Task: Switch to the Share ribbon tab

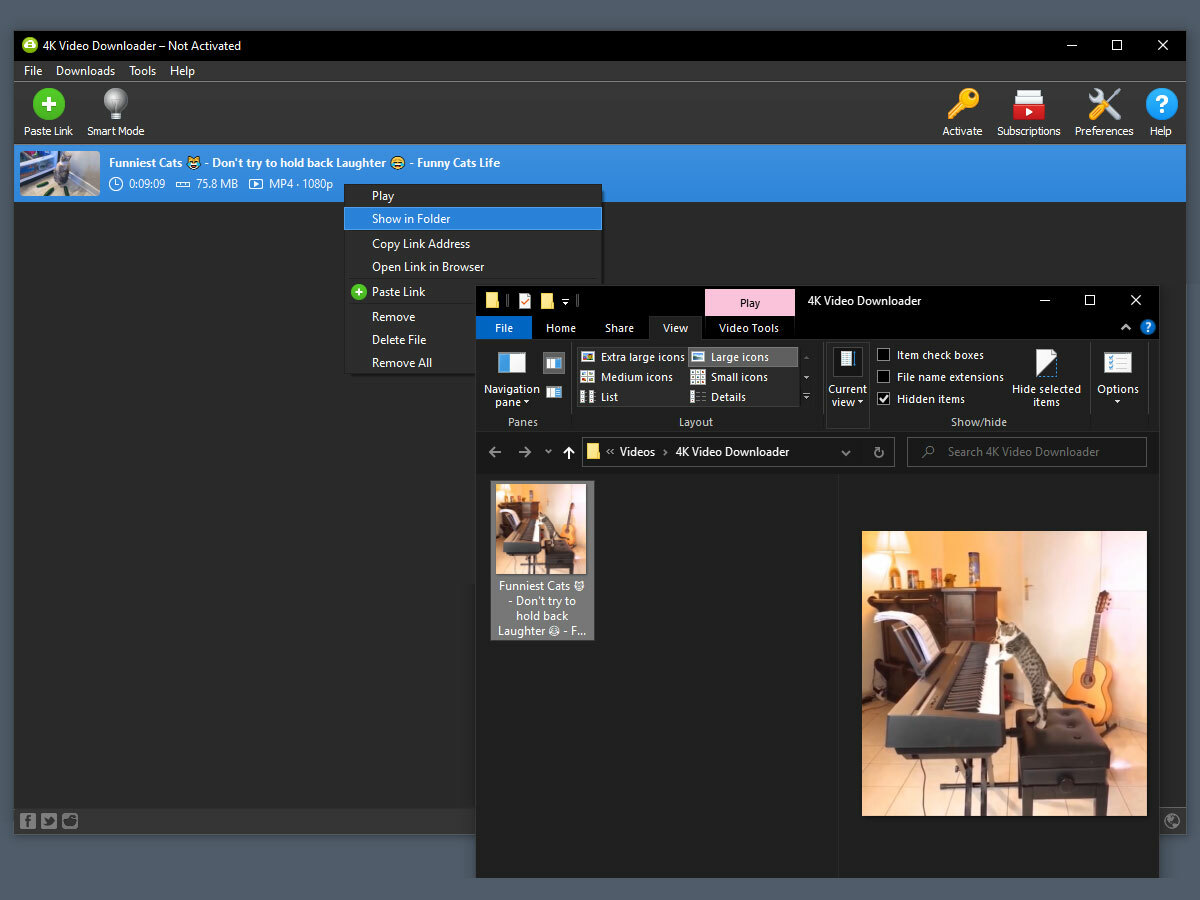Action: [619, 328]
